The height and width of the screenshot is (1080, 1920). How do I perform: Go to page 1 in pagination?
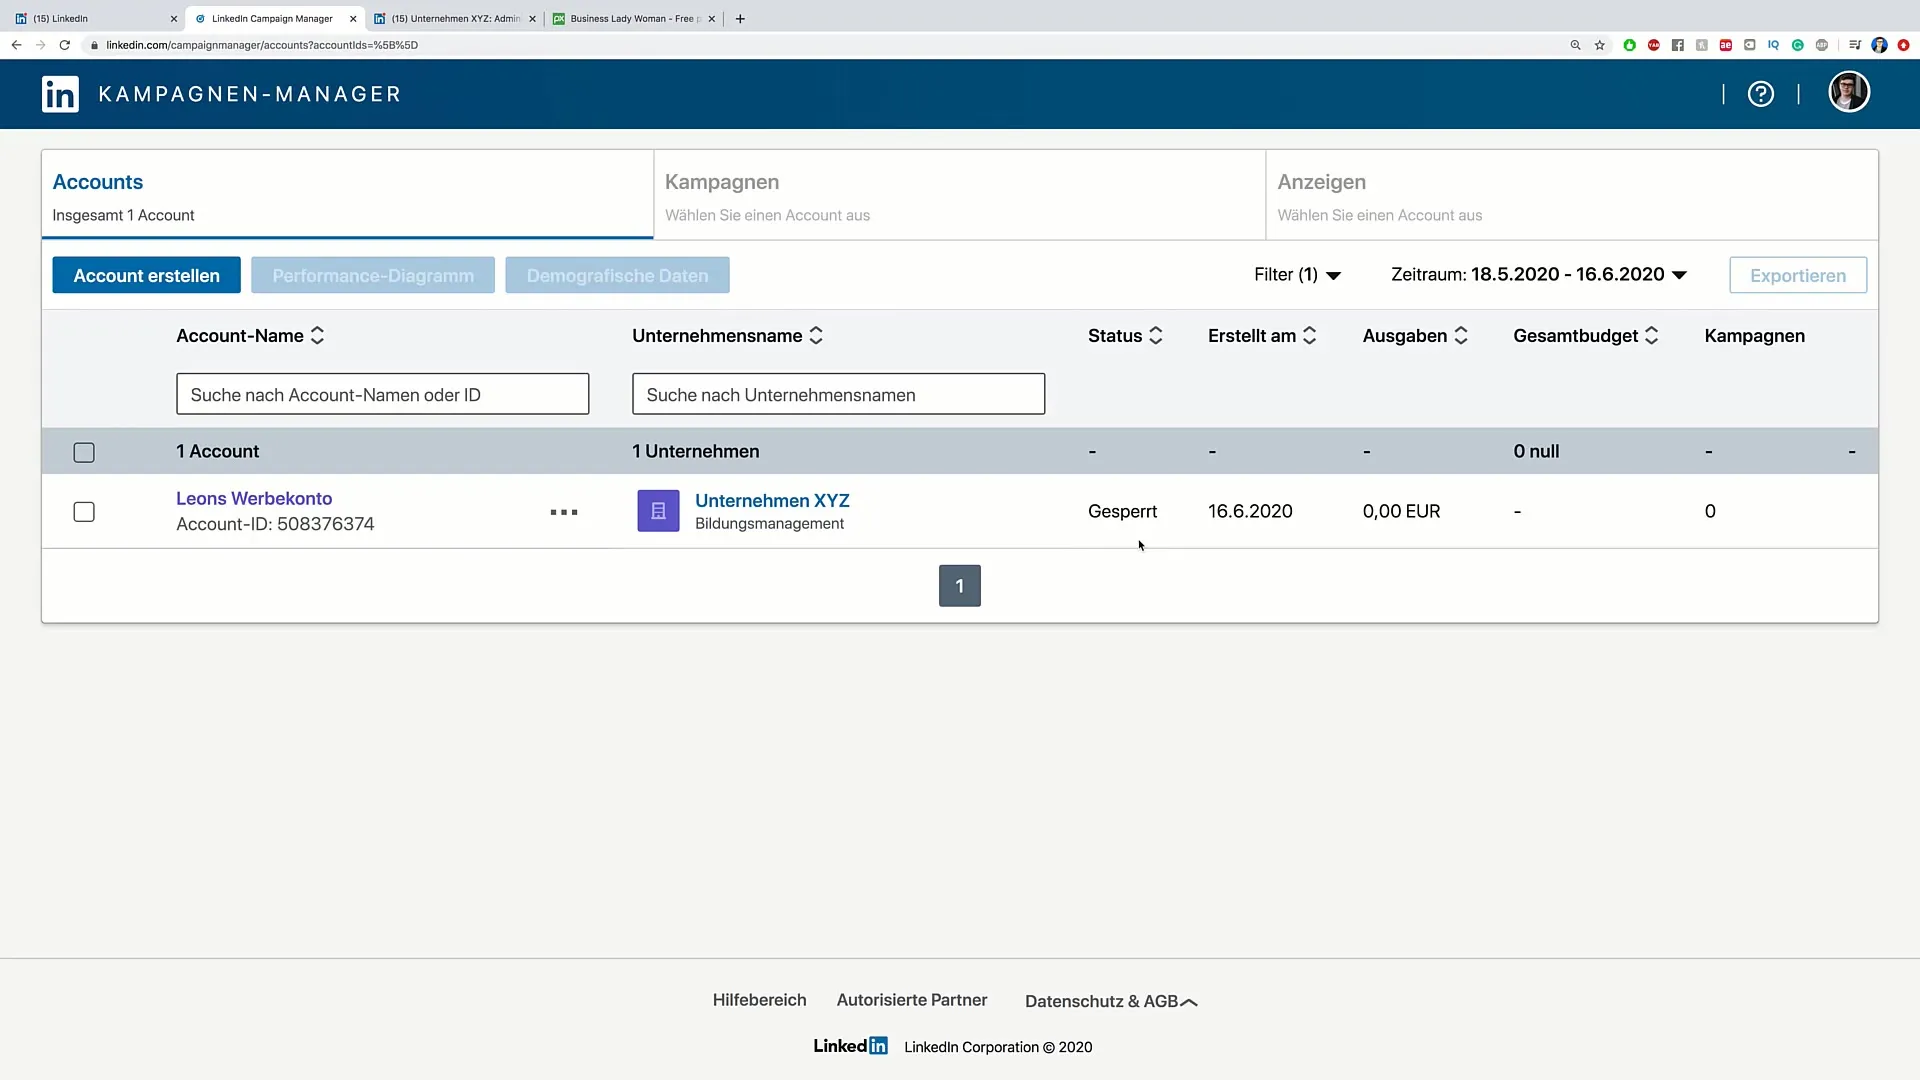[960, 586]
